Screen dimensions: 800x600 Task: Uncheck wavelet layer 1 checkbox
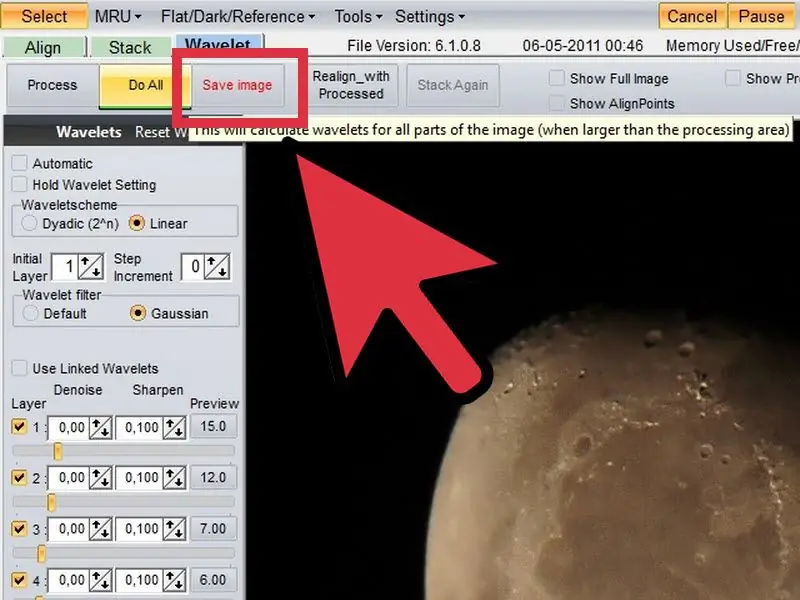(19, 427)
